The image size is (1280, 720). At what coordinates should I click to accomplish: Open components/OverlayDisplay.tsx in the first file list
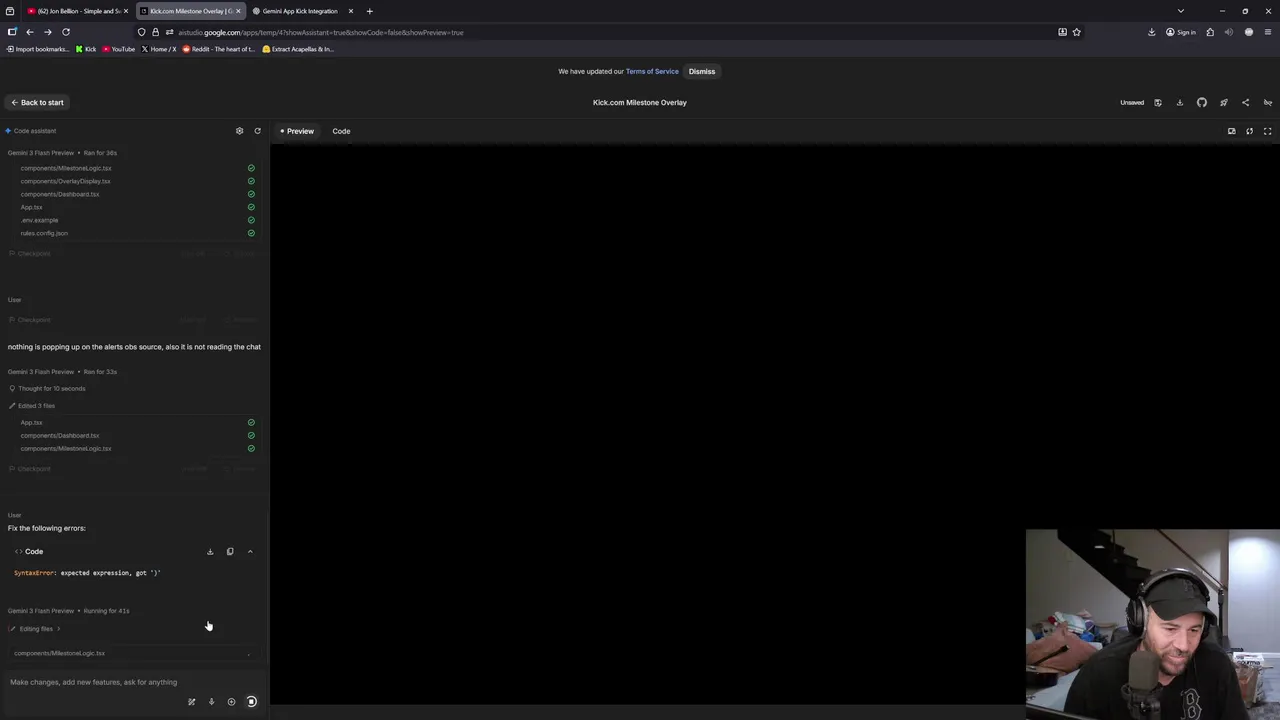pyautogui.click(x=65, y=181)
